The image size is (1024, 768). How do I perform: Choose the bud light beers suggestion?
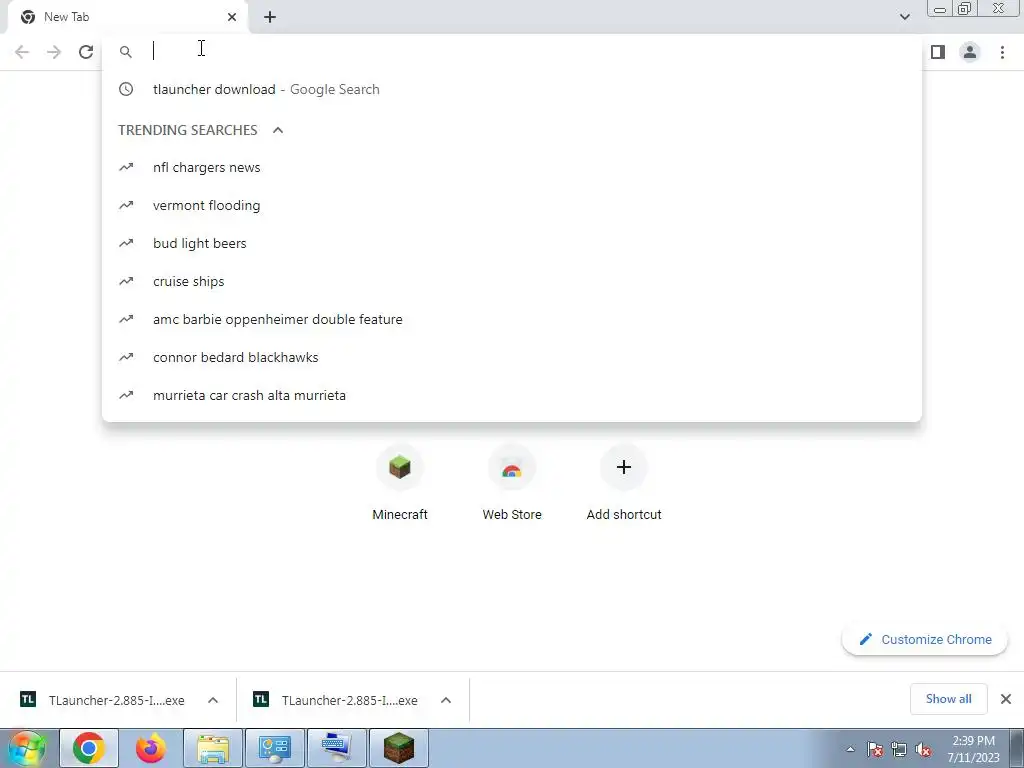click(512, 243)
